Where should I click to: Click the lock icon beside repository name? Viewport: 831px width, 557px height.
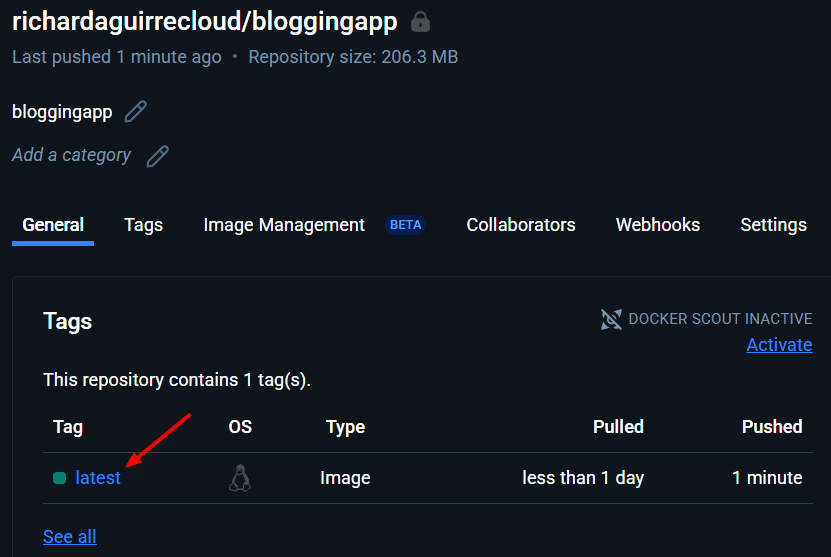[420, 22]
